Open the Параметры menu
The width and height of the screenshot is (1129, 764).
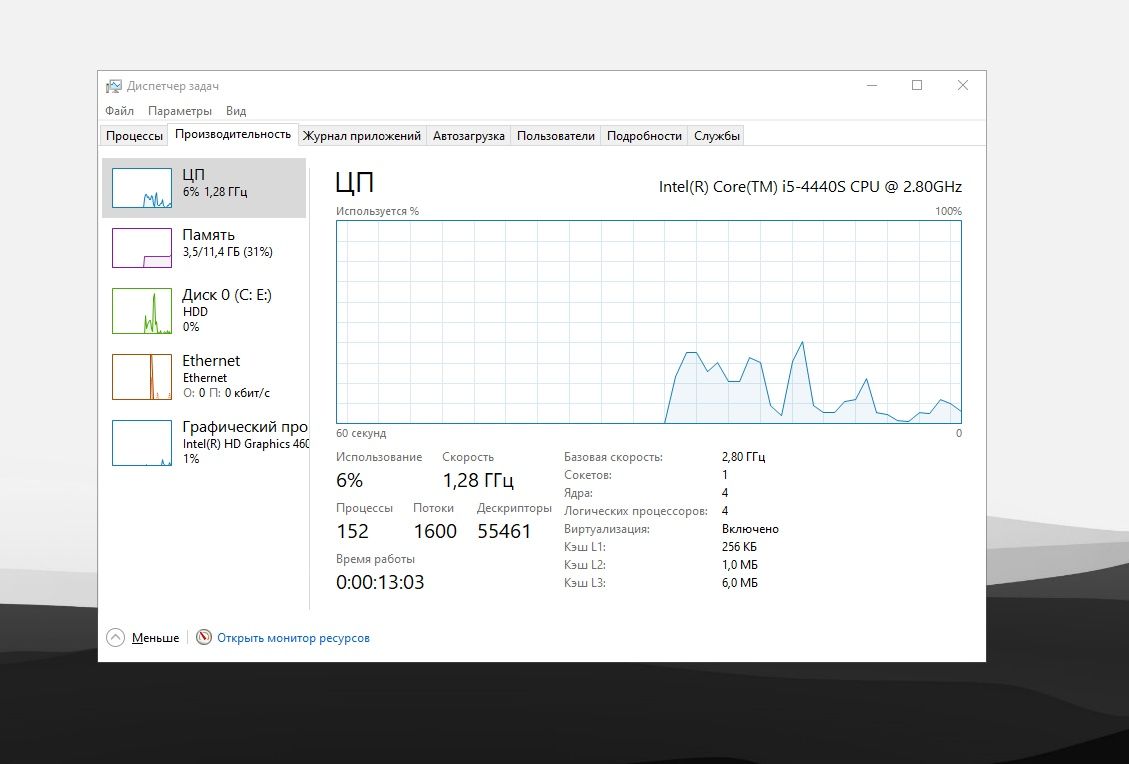pos(179,111)
